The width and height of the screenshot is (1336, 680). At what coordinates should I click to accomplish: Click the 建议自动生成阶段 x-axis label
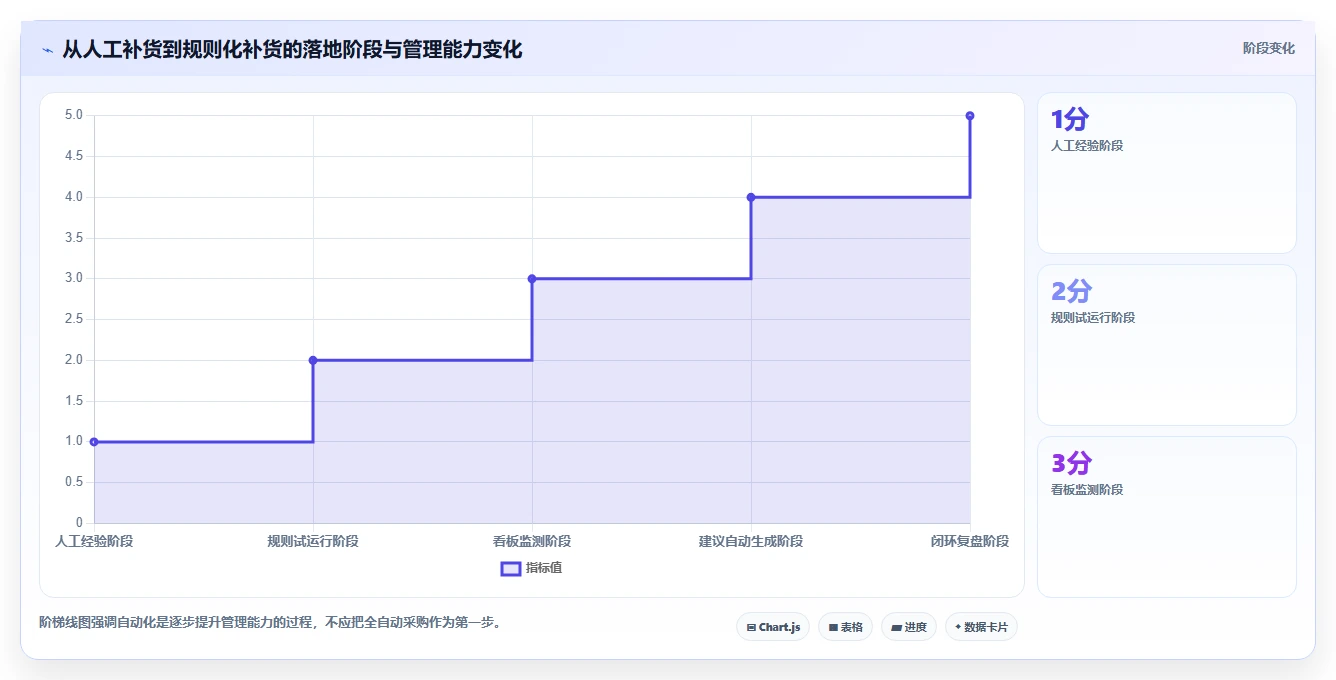coord(751,541)
